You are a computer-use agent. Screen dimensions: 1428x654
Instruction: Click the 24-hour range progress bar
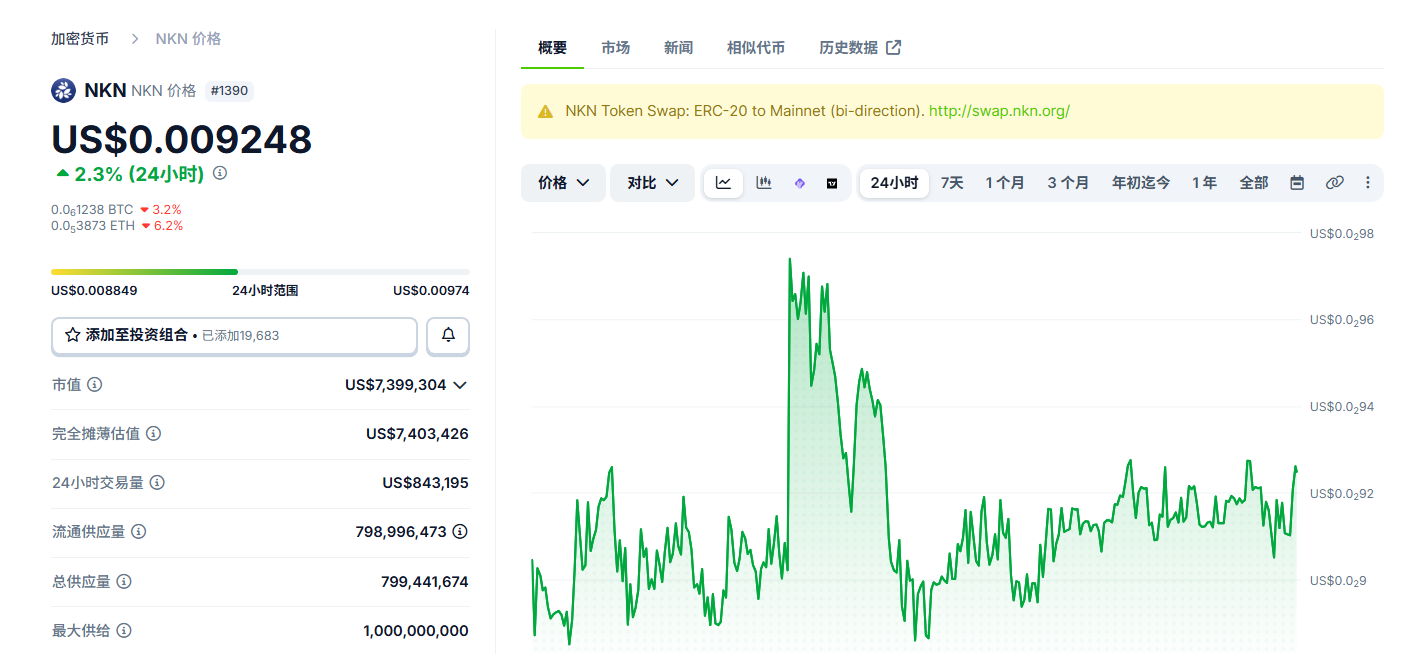(260, 271)
